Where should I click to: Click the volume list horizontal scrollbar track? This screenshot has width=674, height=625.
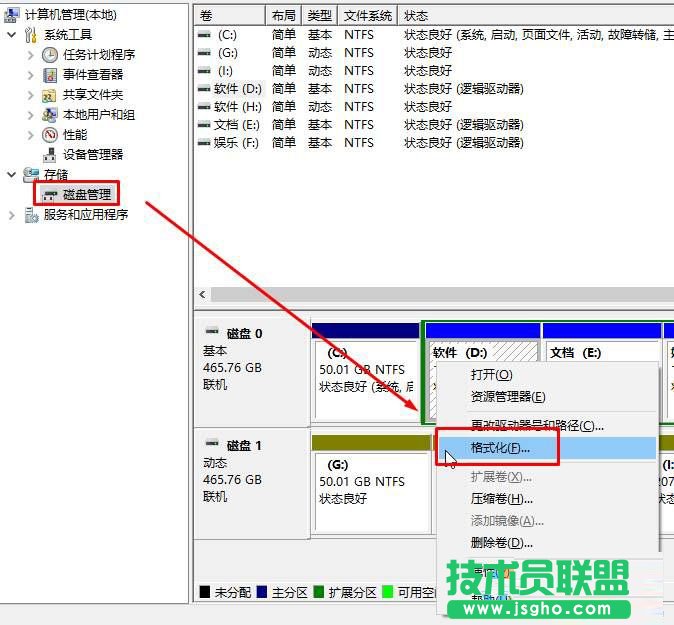pyautogui.click(x=443, y=295)
